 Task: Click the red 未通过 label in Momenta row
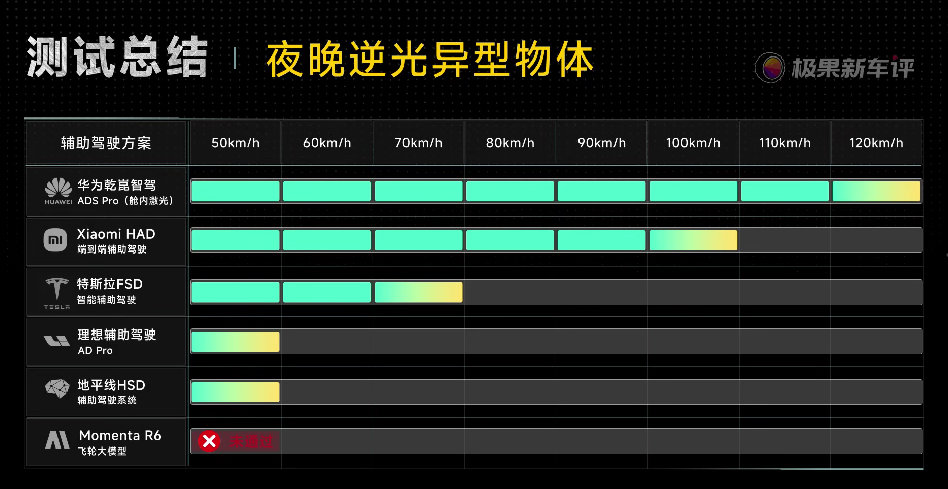click(x=251, y=442)
